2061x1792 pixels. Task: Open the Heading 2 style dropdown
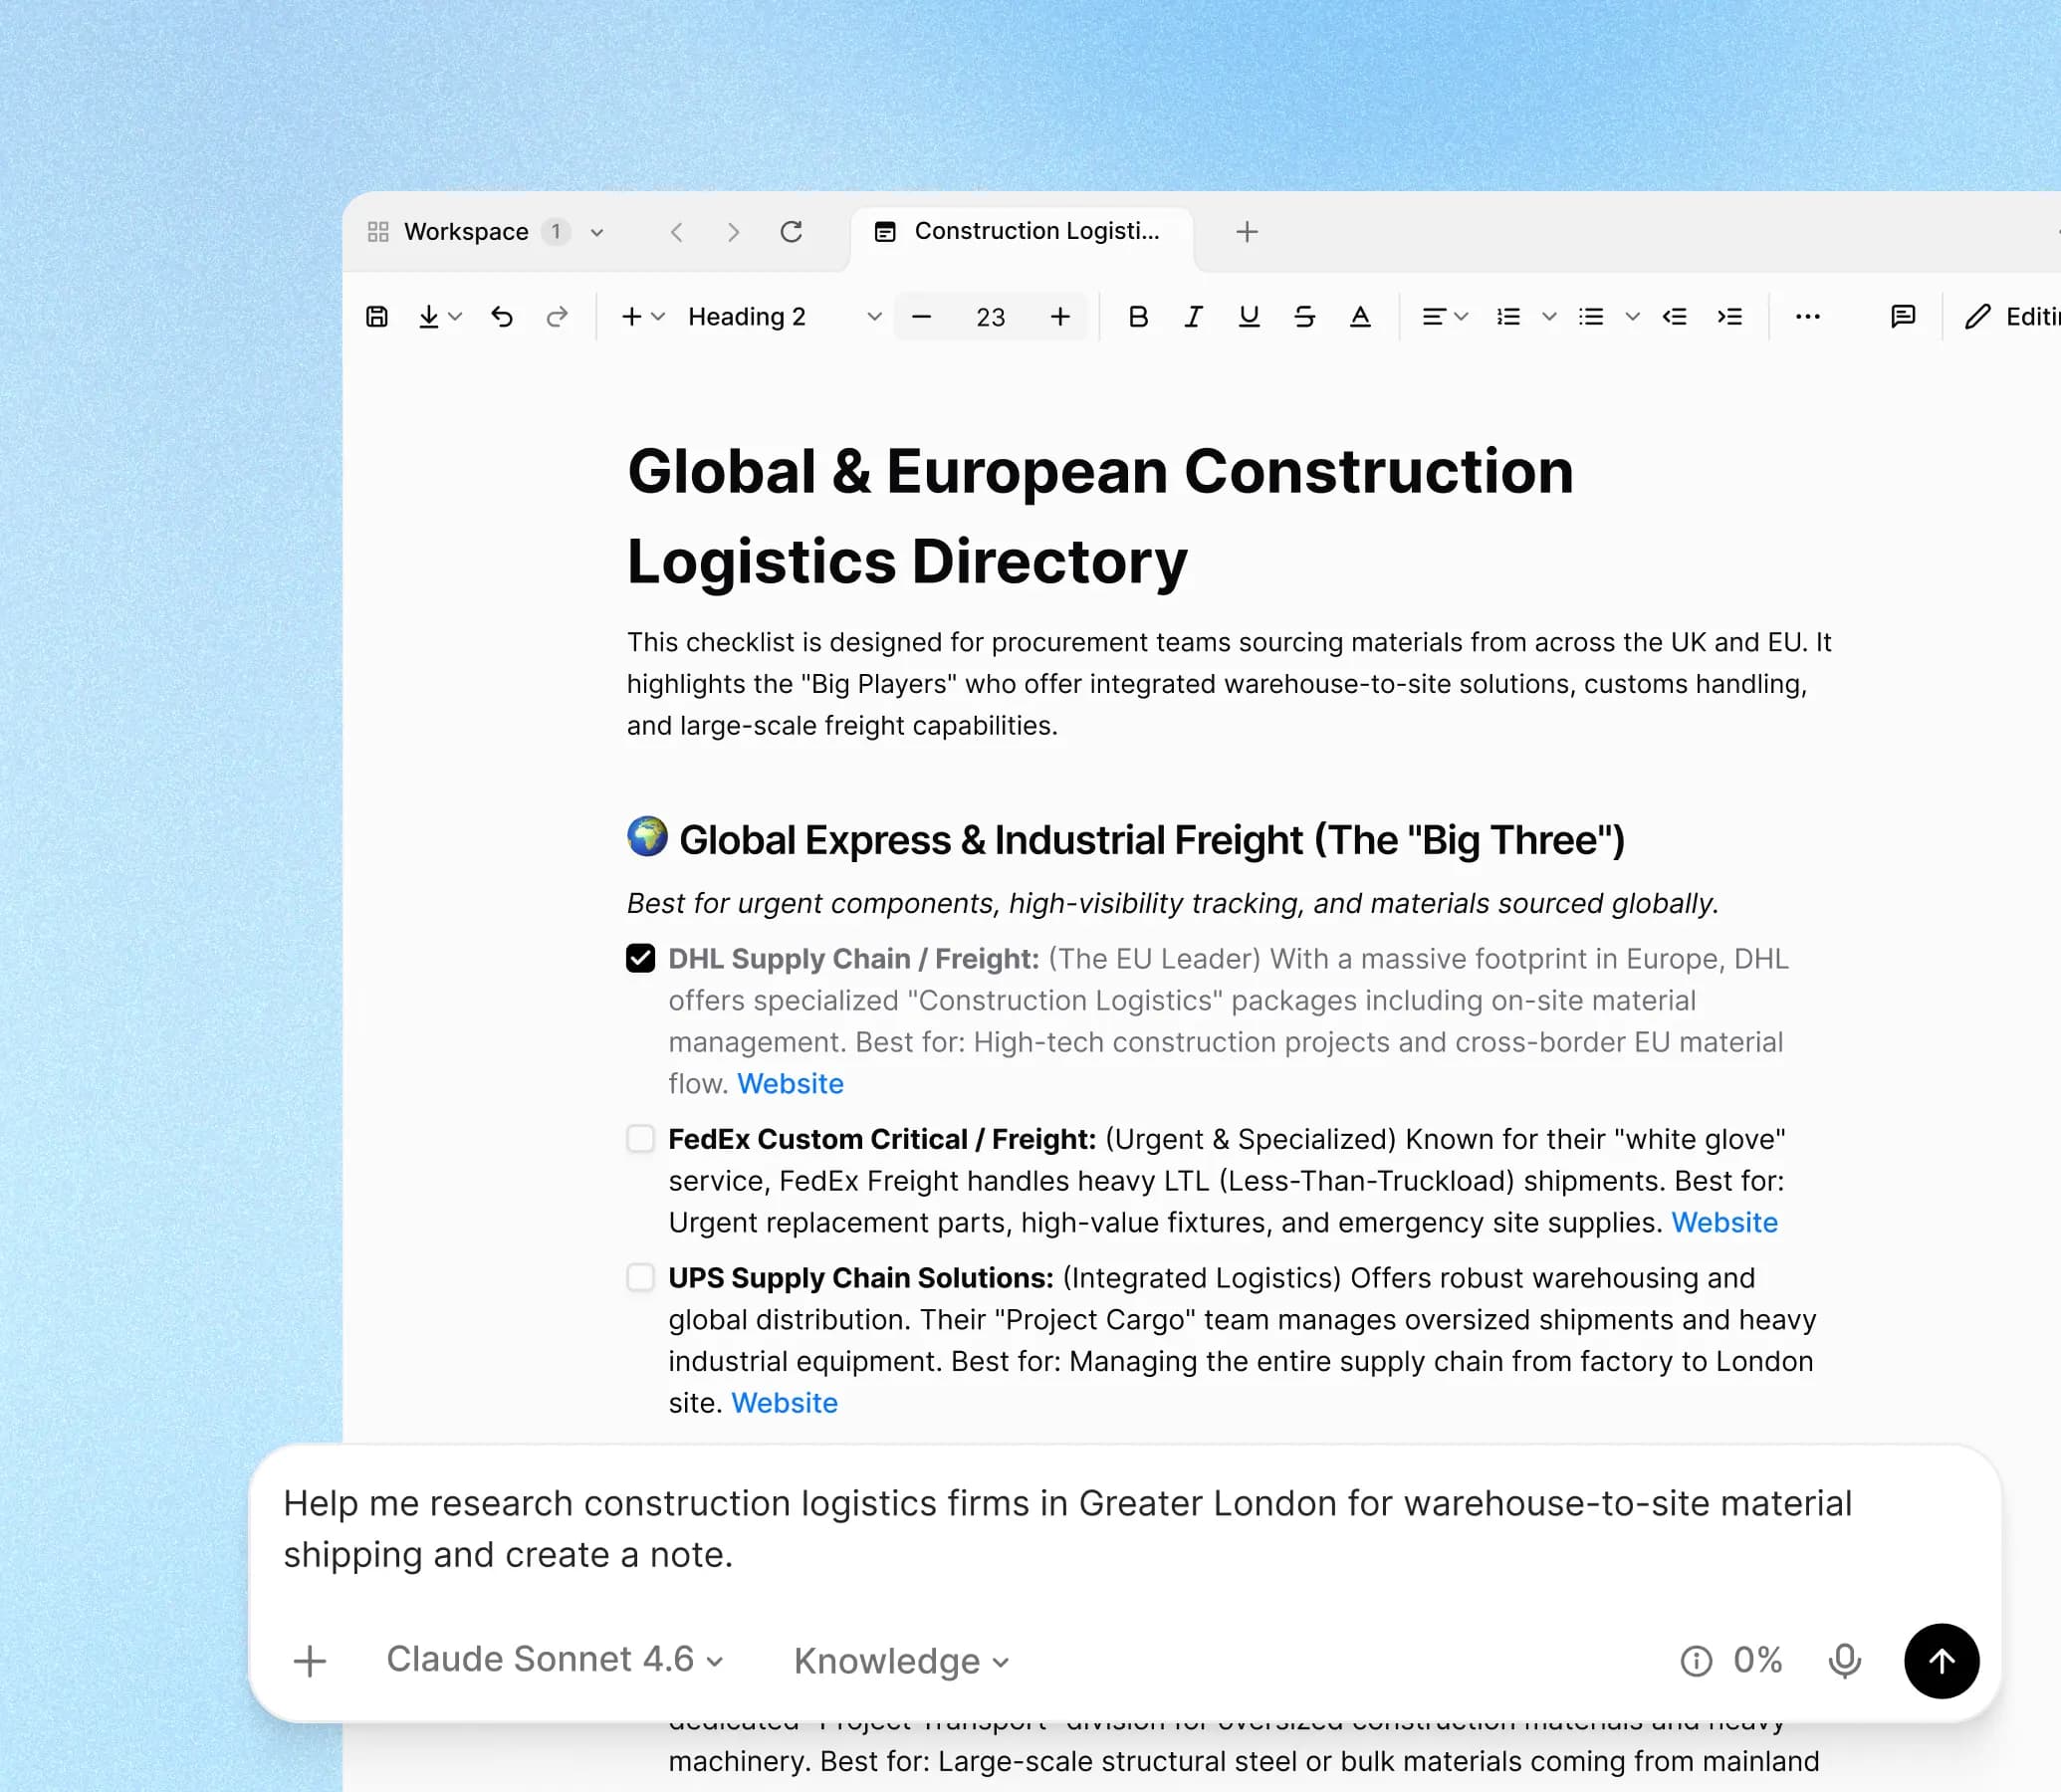[x=783, y=317]
